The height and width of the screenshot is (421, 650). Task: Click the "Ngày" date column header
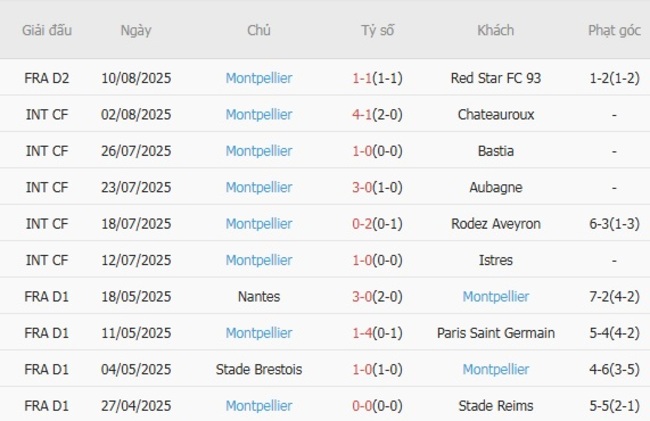click(x=136, y=30)
